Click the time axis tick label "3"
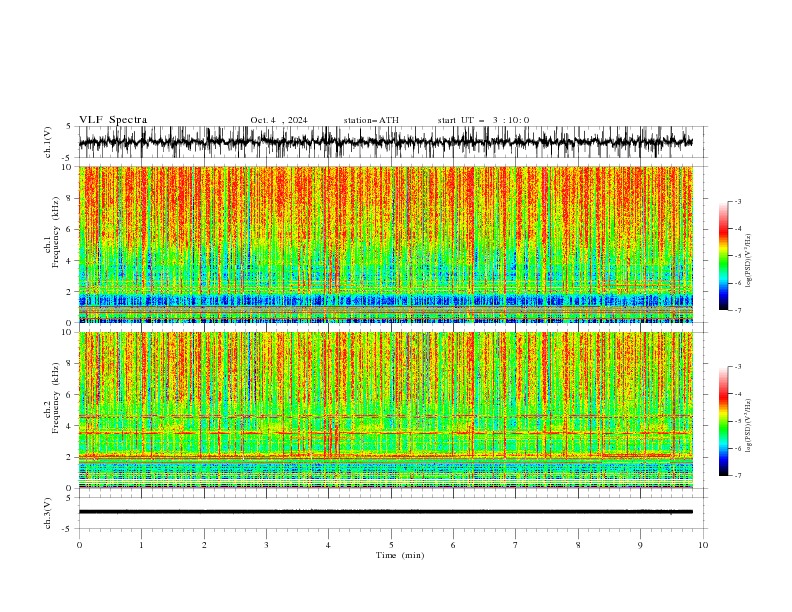 pyautogui.click(x=266, y=545)
